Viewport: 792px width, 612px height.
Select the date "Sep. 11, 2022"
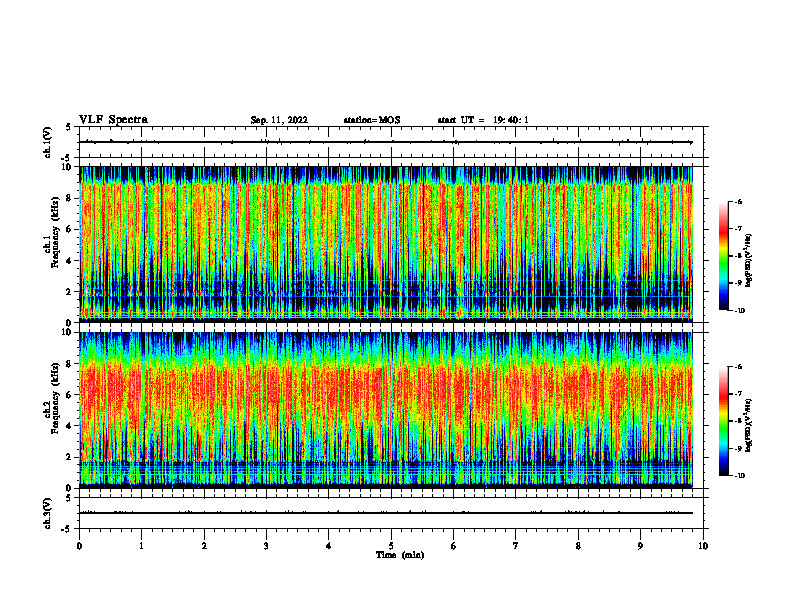pyautogui.click(x=279, y=120)
